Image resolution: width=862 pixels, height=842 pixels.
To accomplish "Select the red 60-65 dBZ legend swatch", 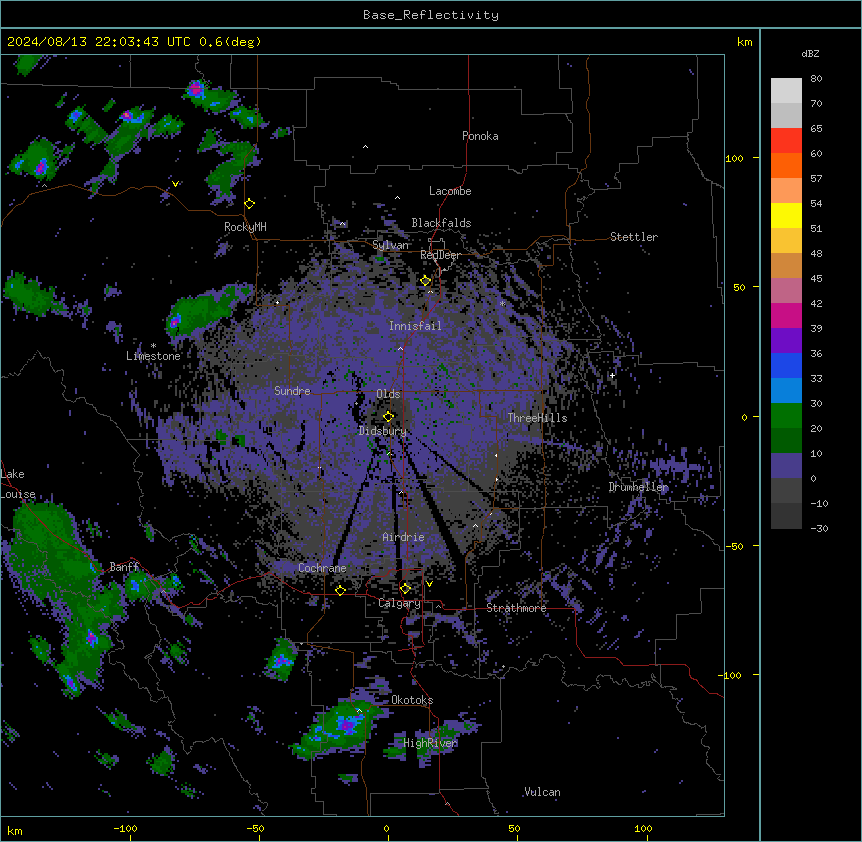I will [786, 141].
